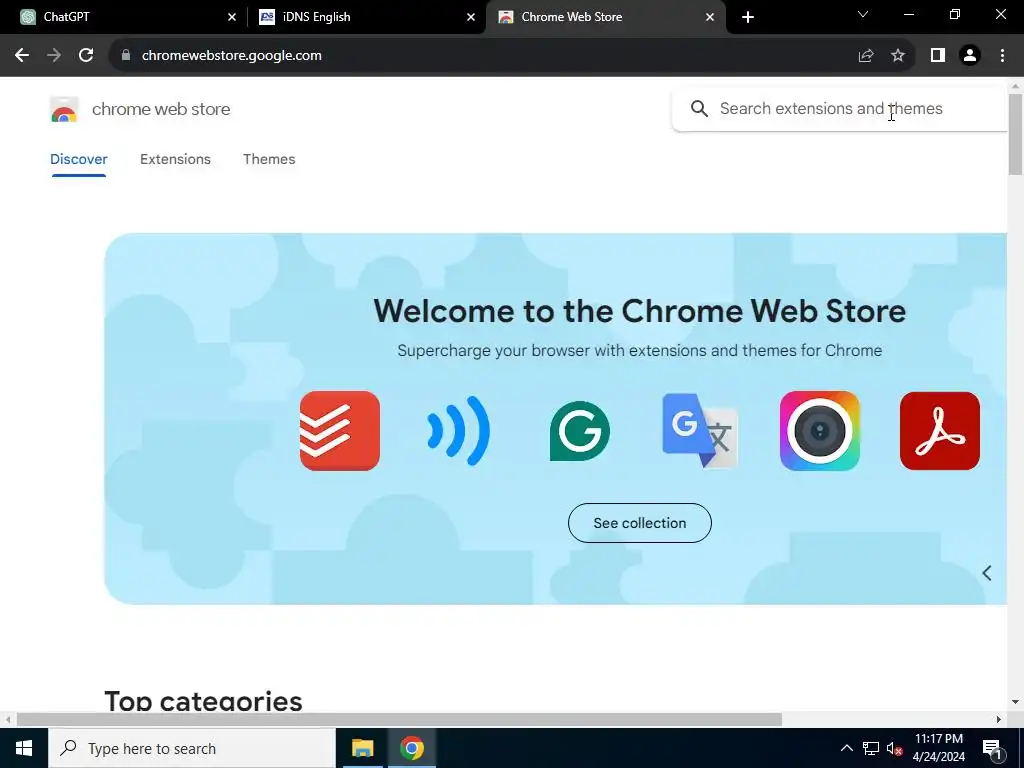Focus the Search extensions and themes field
This screenshot has height=768, width=1024.
(840, 108)
